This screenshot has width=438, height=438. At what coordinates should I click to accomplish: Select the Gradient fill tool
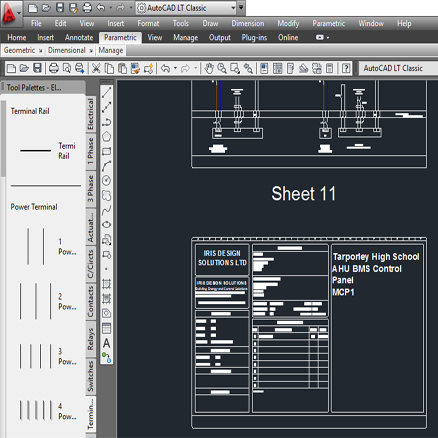pos(106,298)
